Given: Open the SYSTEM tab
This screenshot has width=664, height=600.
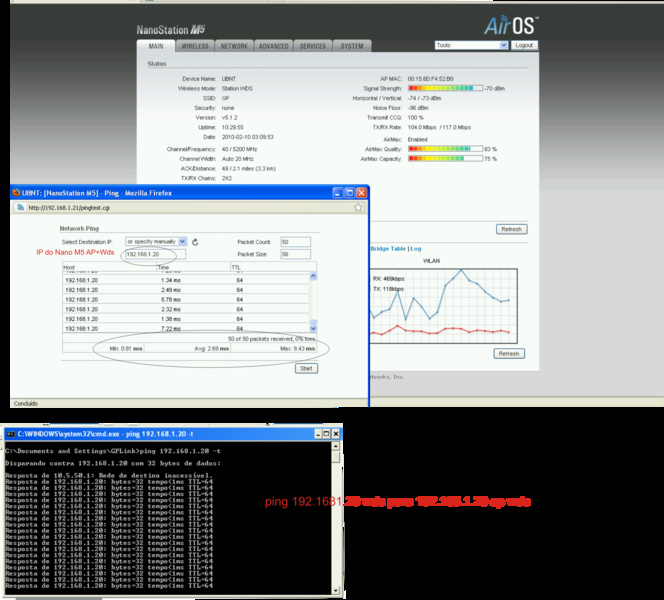Looking at the screenshot, I should [x=352, y=46].
